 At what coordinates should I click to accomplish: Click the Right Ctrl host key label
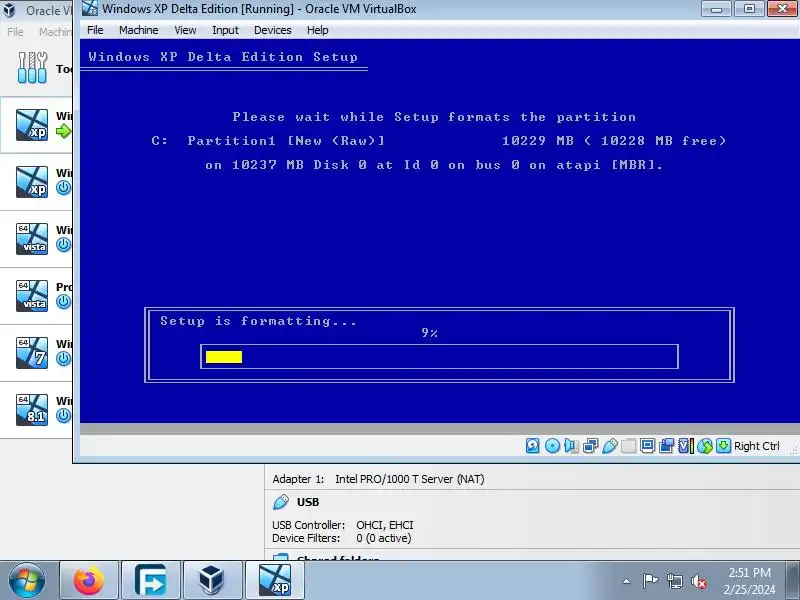pos(757,446)
